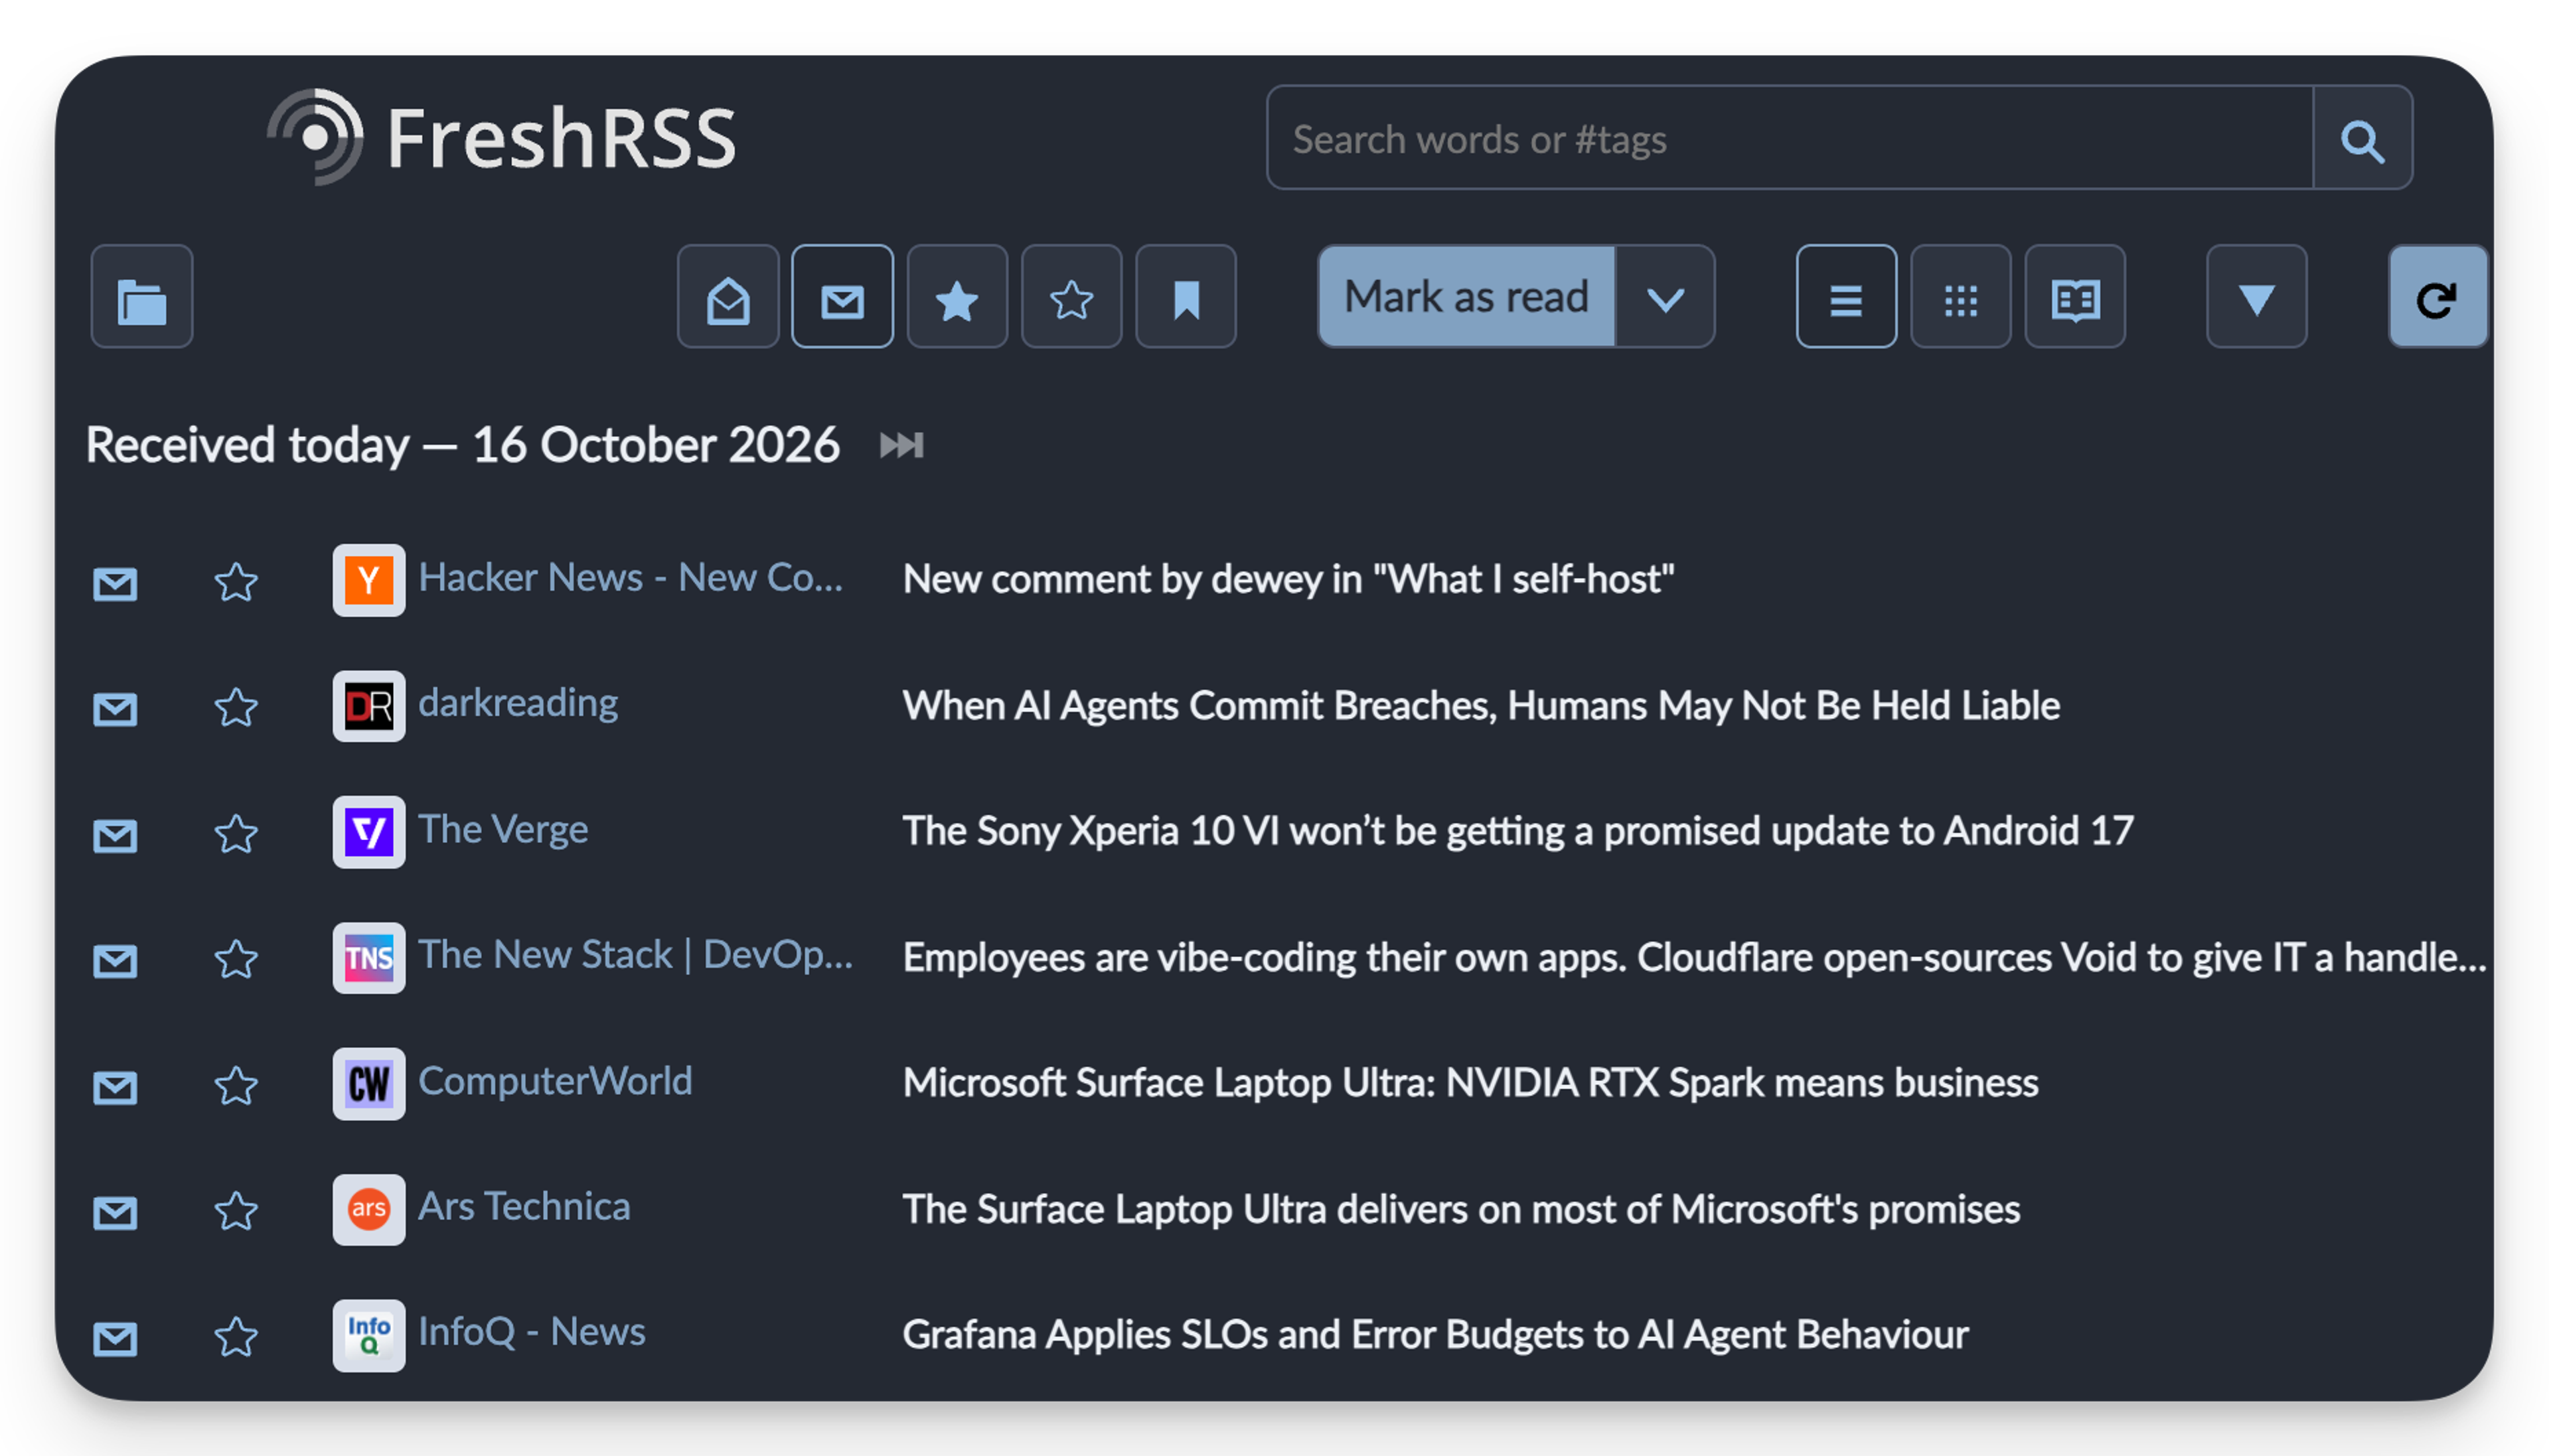Screen dimensions: 2549x1456
Task: Star the darkreading AI Agents article
Action: 236,708
